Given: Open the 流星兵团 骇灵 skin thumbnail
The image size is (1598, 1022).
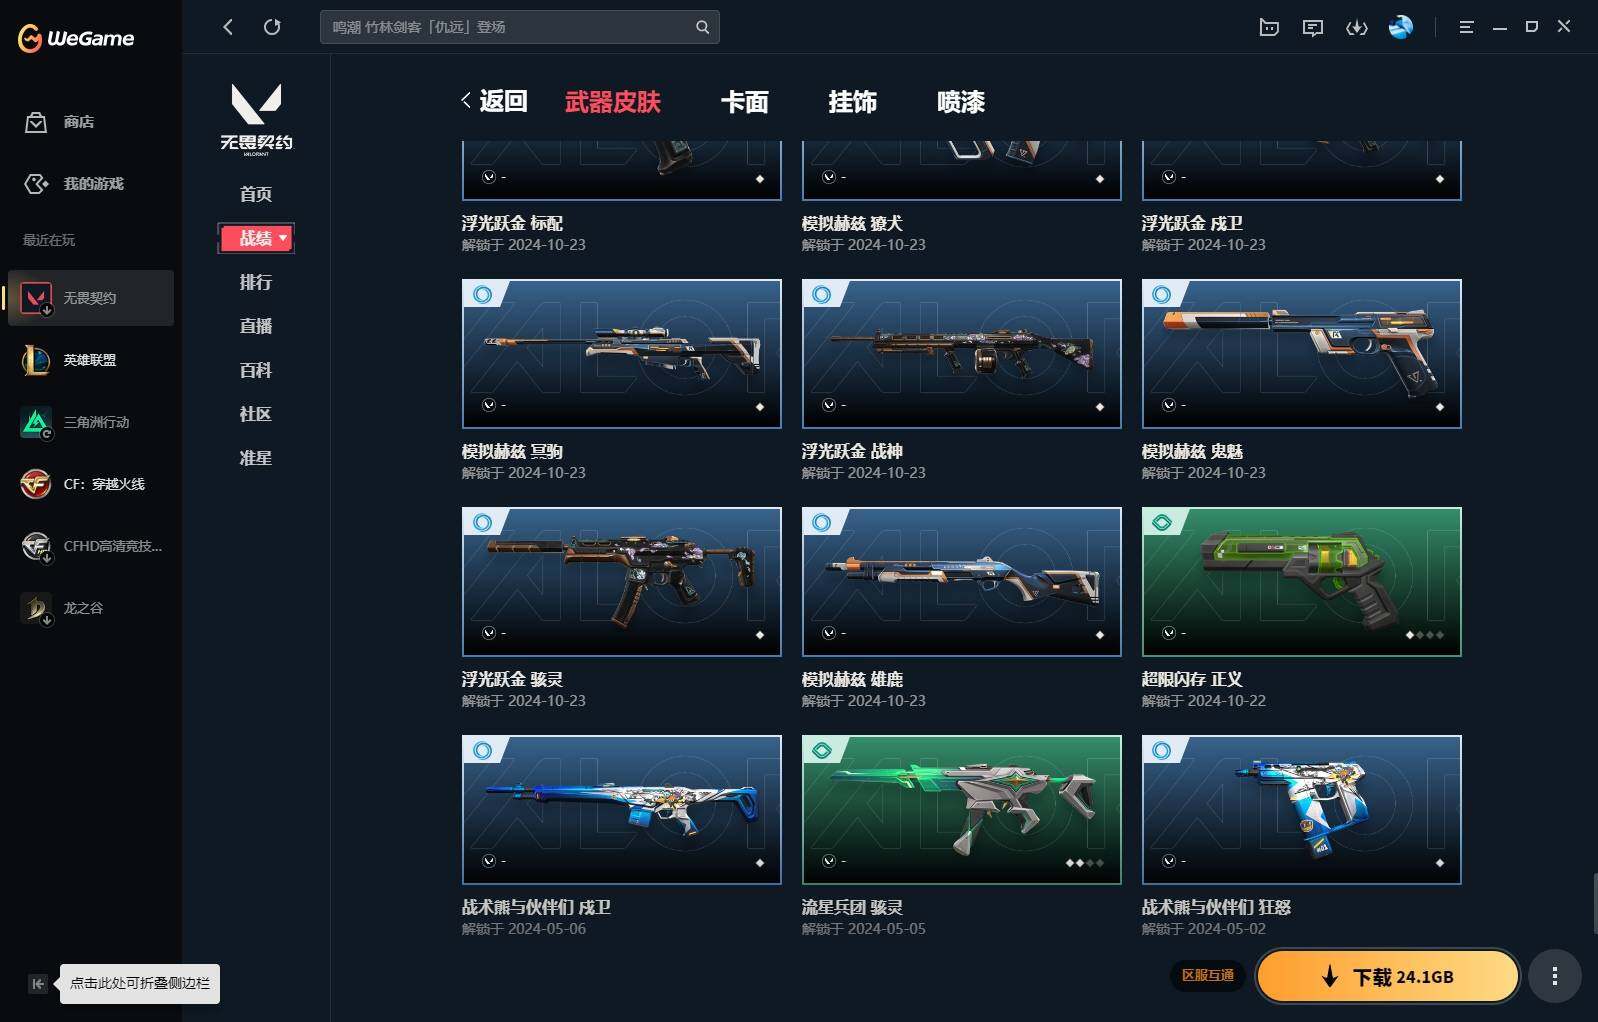Looking at the screenshot, I should pyautogui.click(x=962, y=810).
